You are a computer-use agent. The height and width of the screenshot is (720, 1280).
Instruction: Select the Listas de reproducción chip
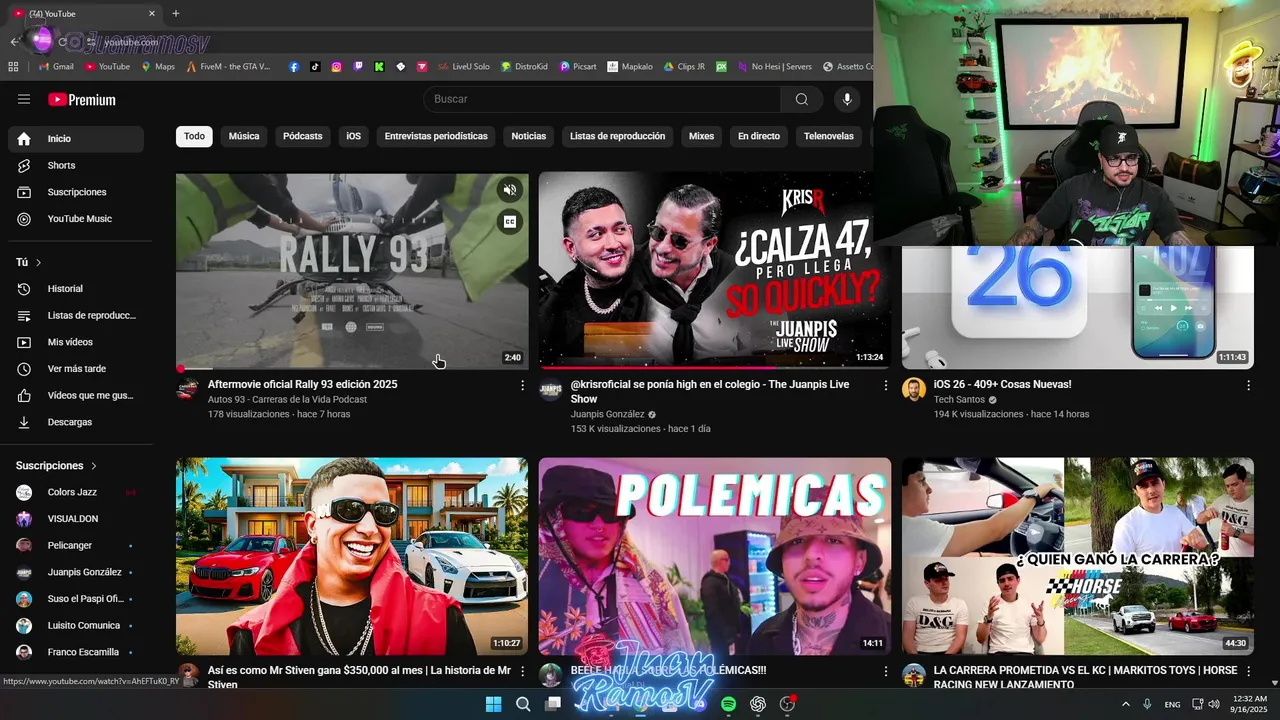(618, 136)
